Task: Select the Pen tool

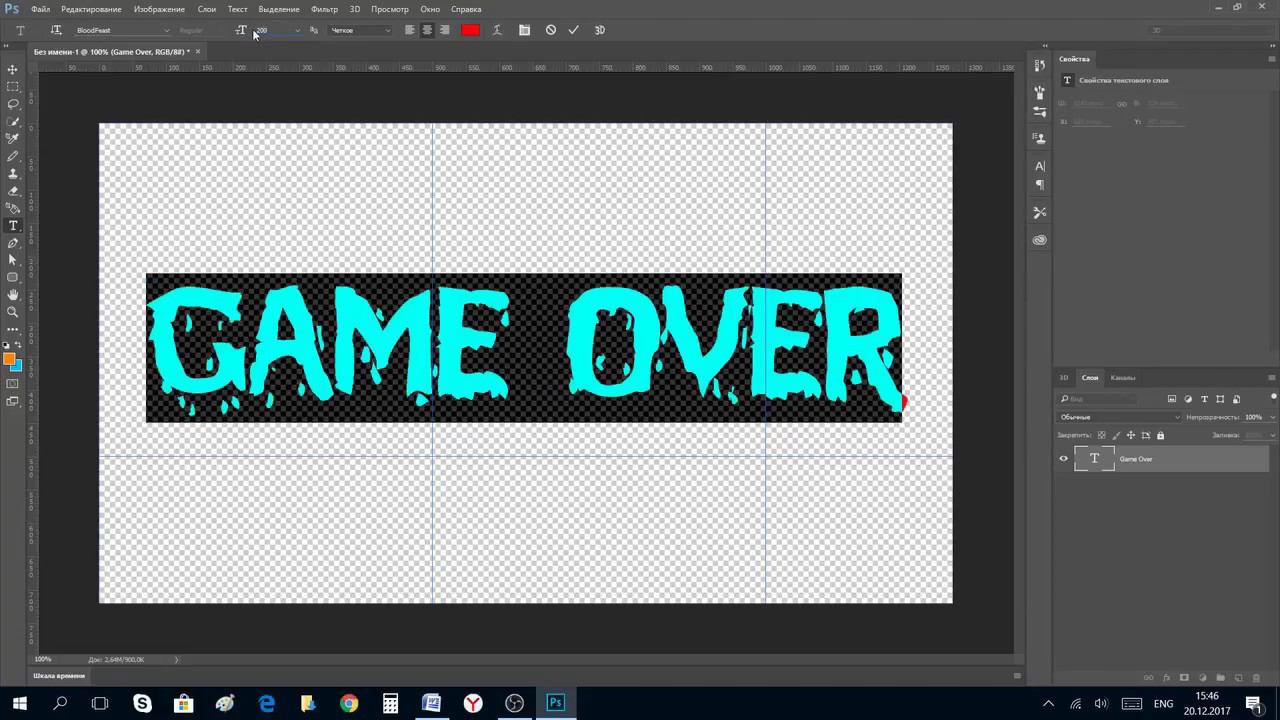Action: click(x=13, y=243)
